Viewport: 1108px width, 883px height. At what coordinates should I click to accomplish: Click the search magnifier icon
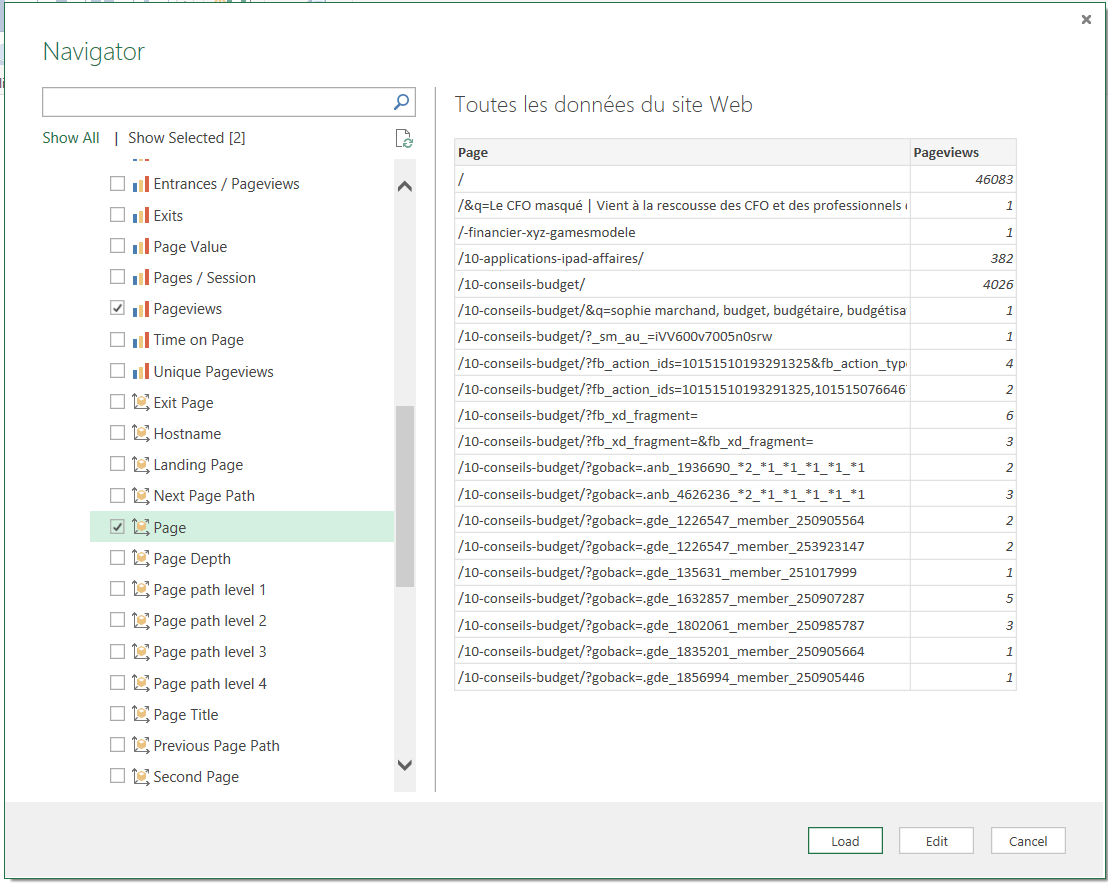point(401,101)
